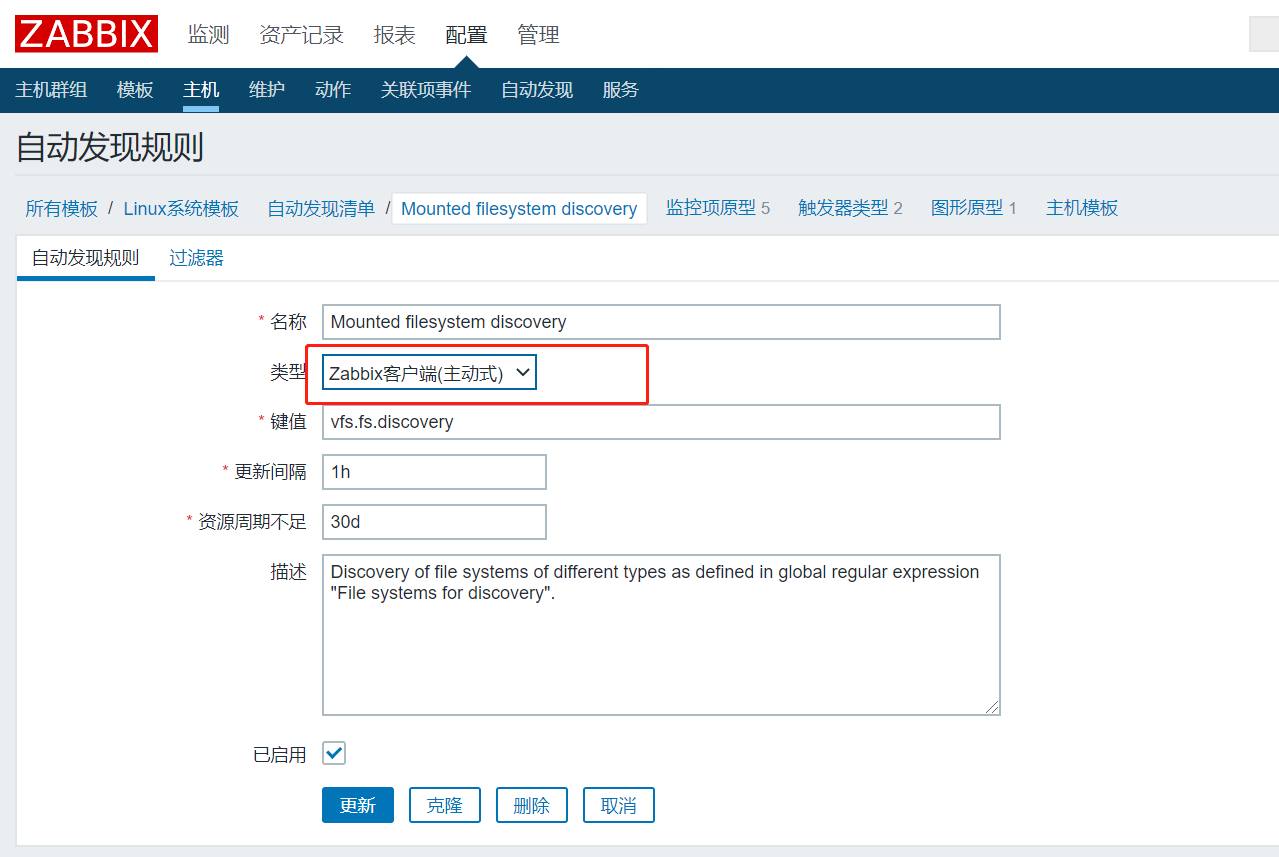The height and width of the screenshot is (857, 1279).
Task: Open the 管理 top menu
Action: (538, 35)
